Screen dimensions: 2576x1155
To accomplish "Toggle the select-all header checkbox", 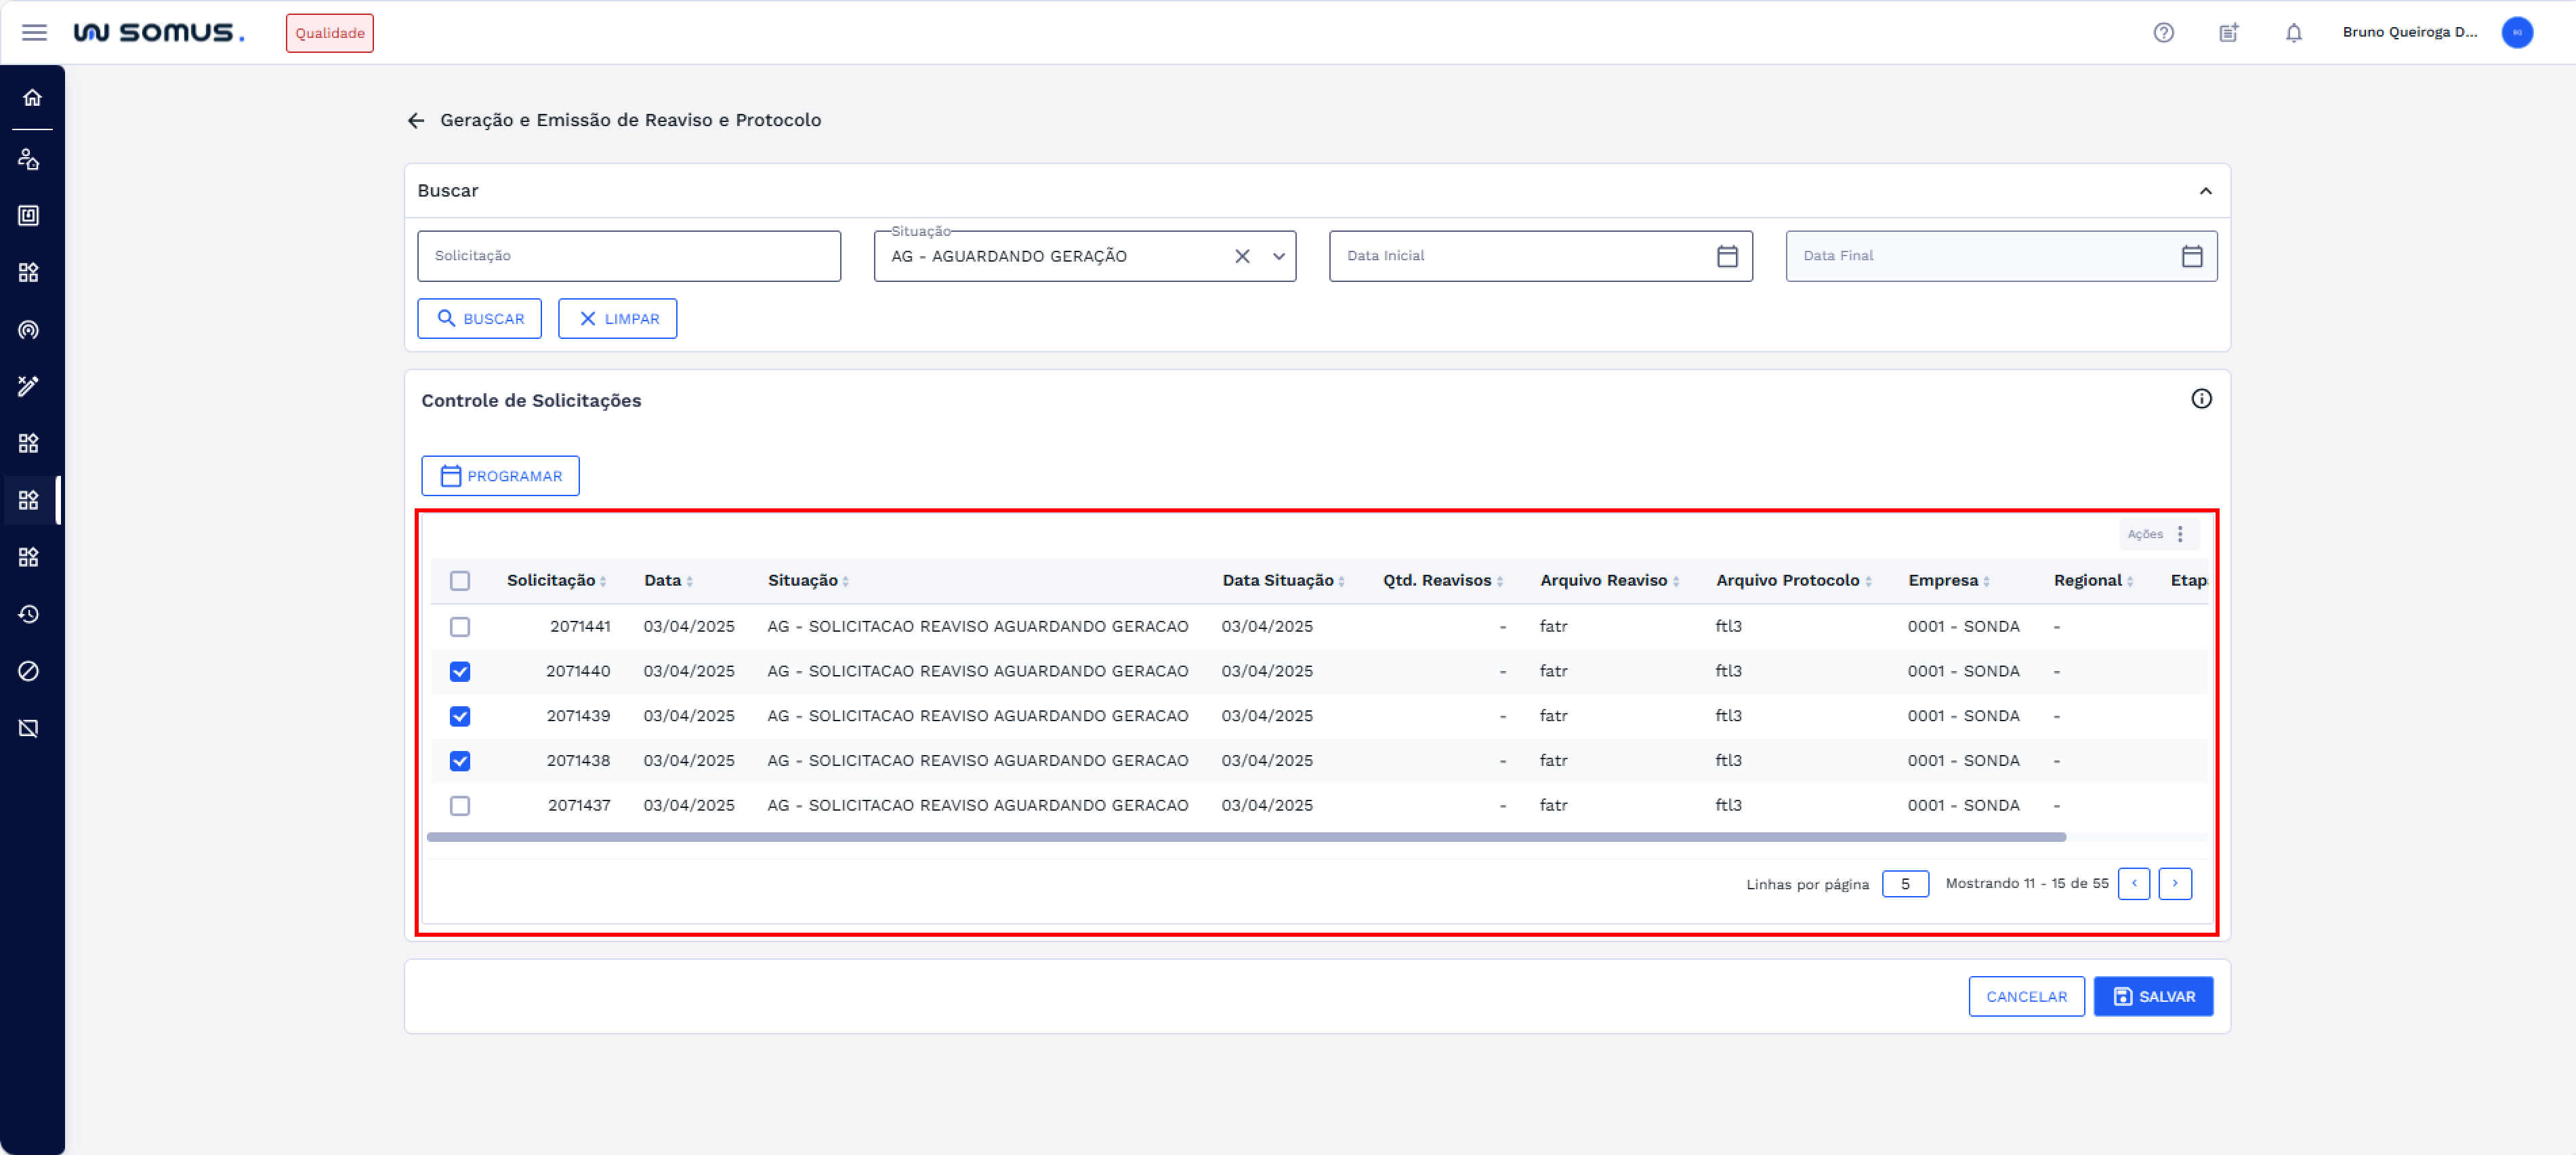I will click(459, 581).
